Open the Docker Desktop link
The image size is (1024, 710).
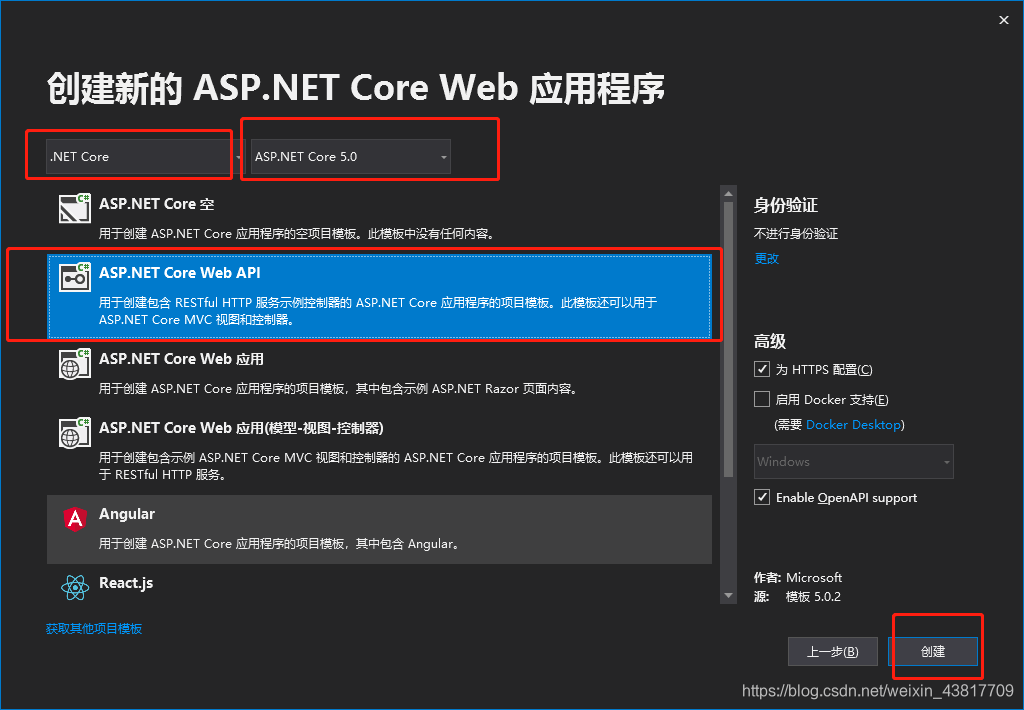(x=853, y=424)
